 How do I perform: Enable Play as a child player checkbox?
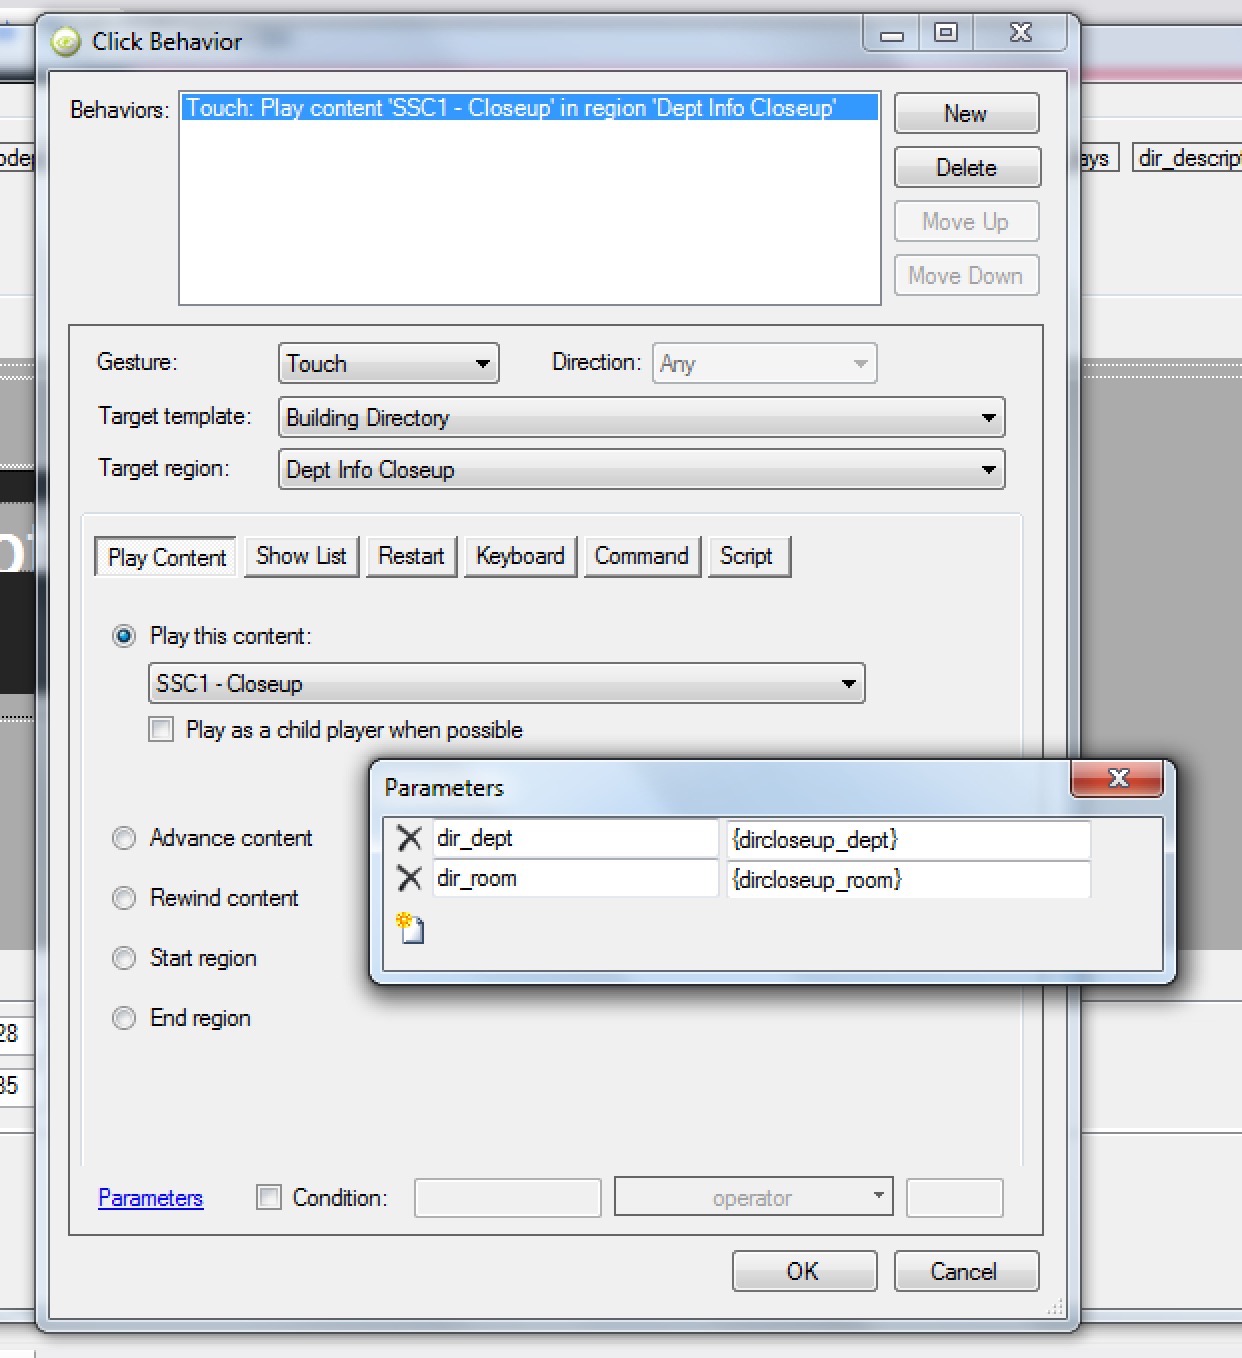[x=161, y=730]
